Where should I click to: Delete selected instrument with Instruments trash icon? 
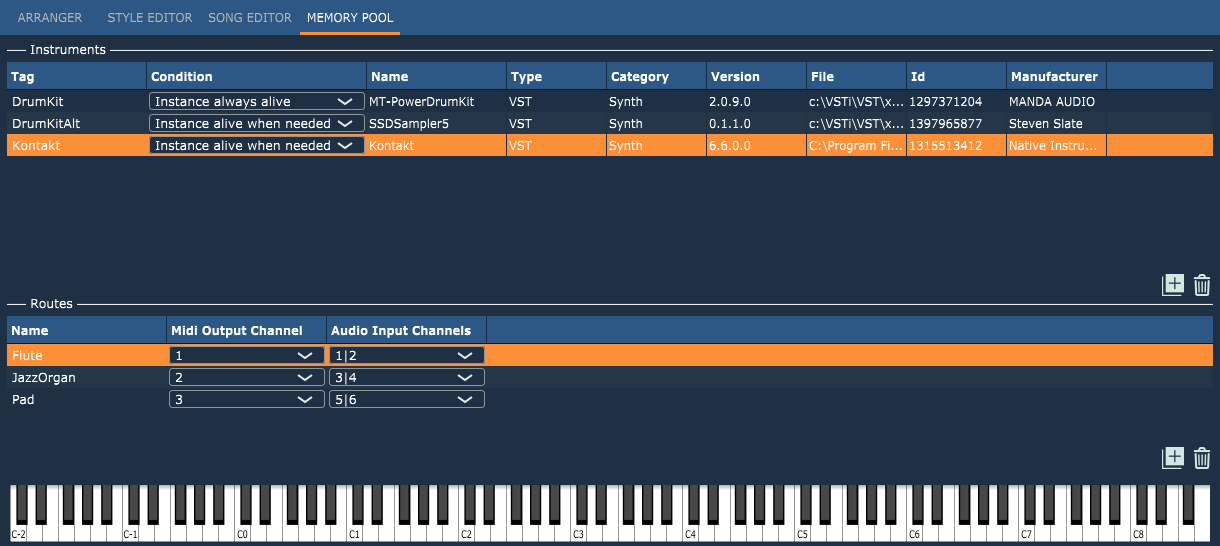point(1202,285)
